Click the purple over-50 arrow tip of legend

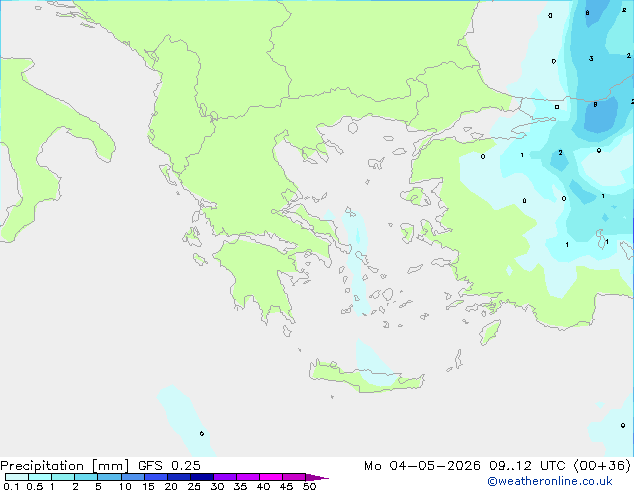click(317, 477)
